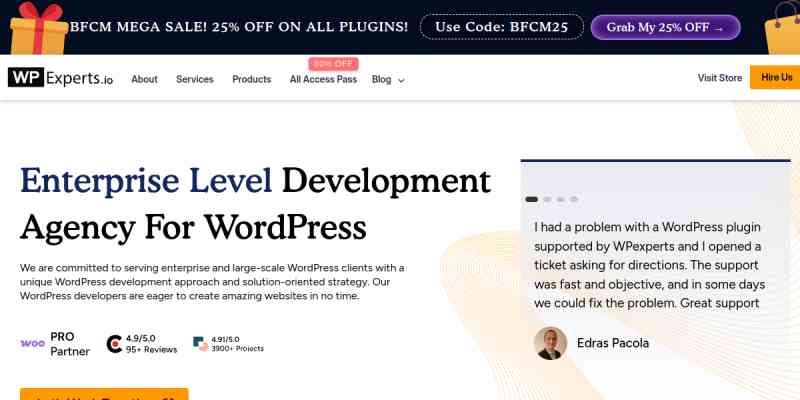Click the gift box icon in sale banner

click(x=34, y=26)
